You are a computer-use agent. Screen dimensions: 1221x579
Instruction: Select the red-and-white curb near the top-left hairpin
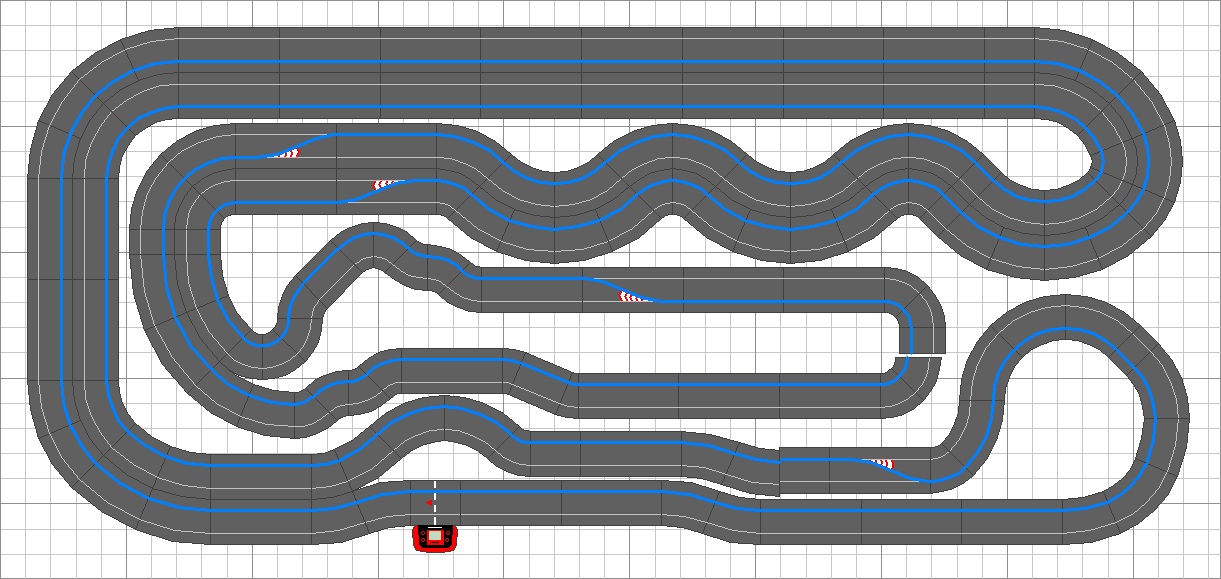(288, 152)
